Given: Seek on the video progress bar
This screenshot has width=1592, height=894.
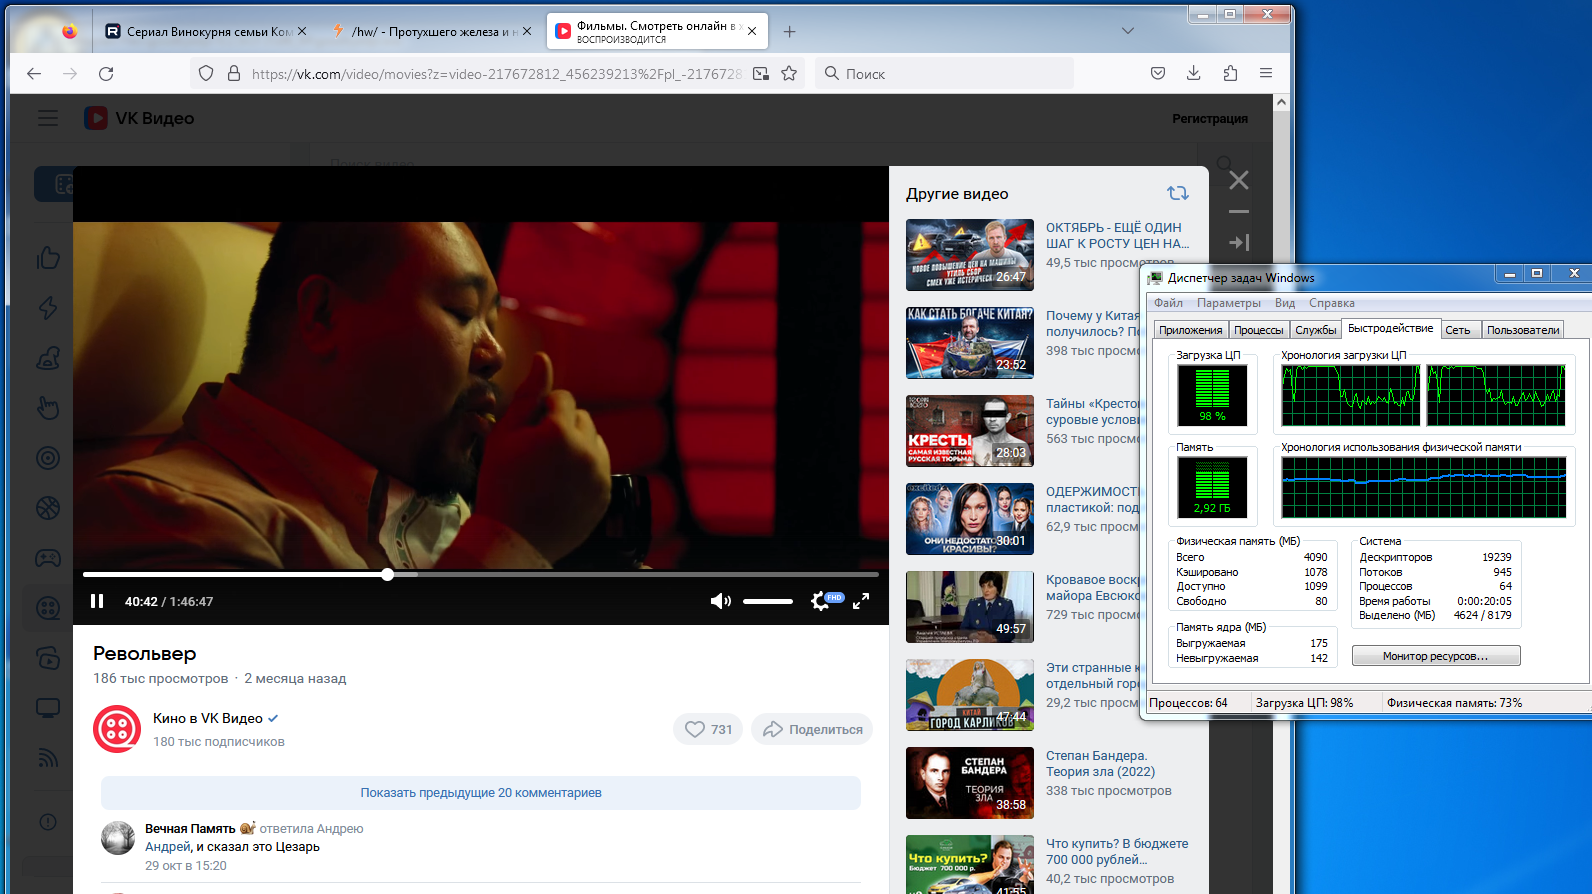Looking at the screenshot, I should point(481,574).
